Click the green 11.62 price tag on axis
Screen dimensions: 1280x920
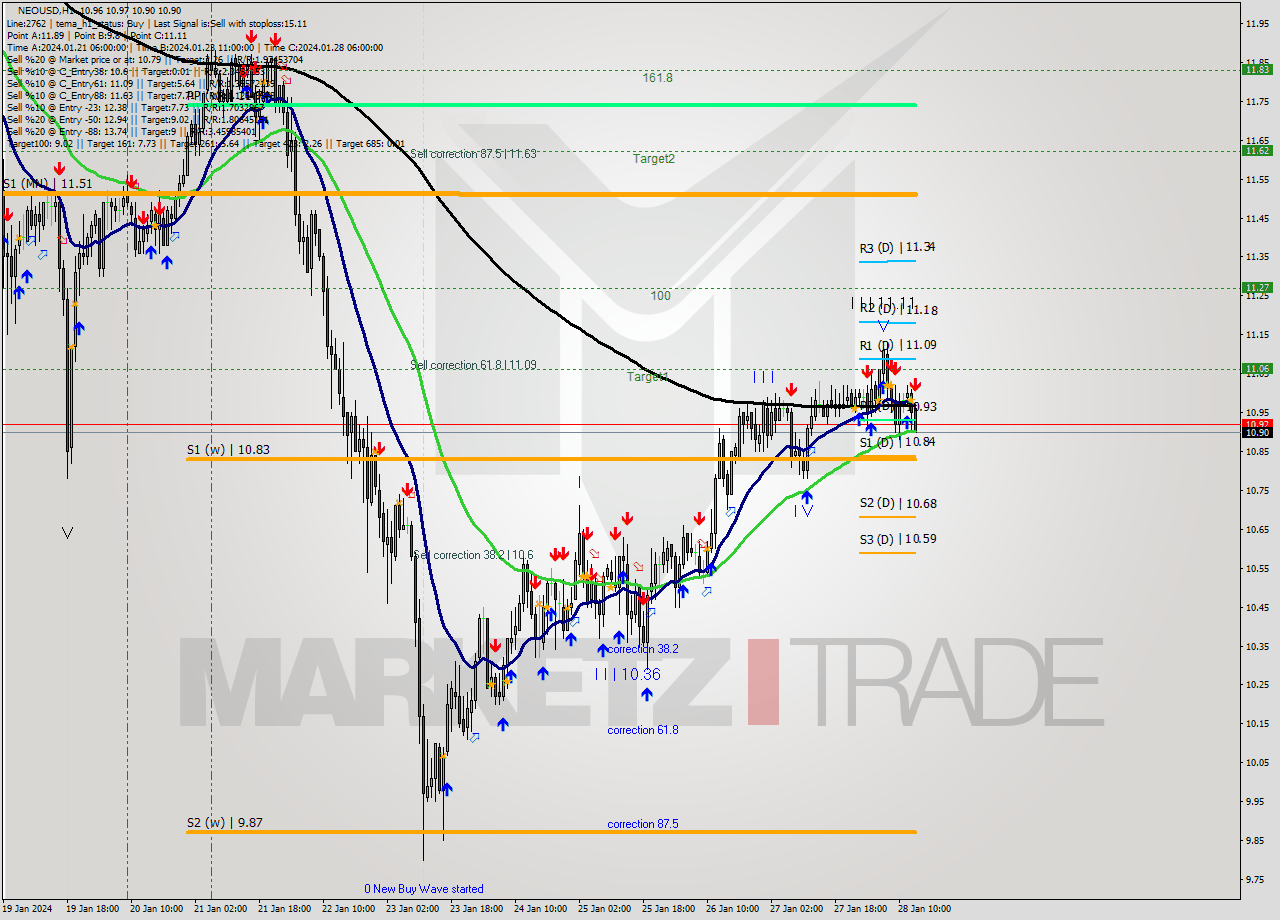[1257, 150]
